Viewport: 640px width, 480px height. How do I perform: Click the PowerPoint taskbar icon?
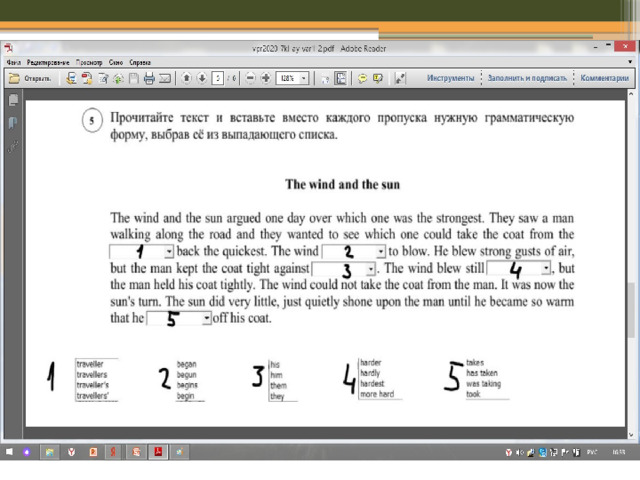(93, 452)
